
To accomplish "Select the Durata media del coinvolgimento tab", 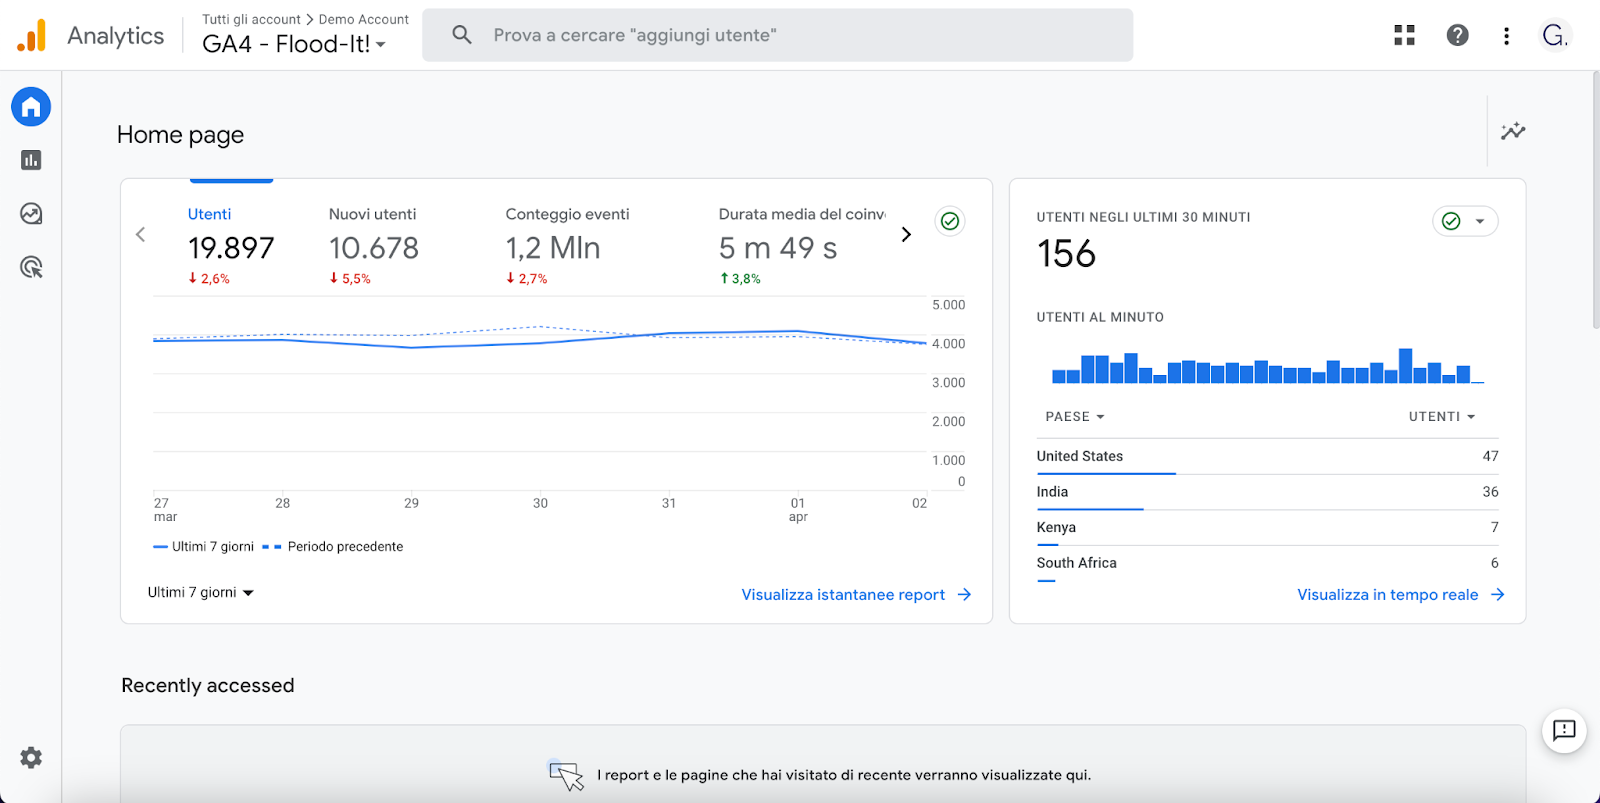I will (x=801, y=246).
